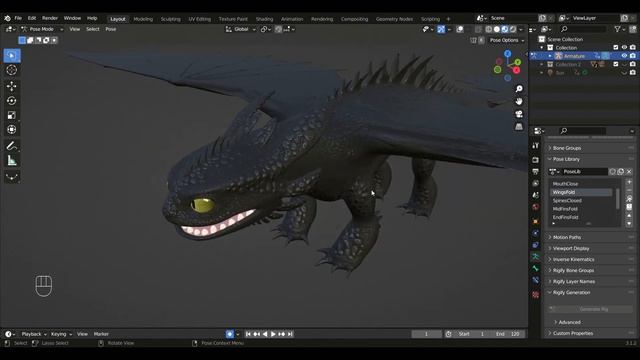Select the Rotate tool

[12, 100]
